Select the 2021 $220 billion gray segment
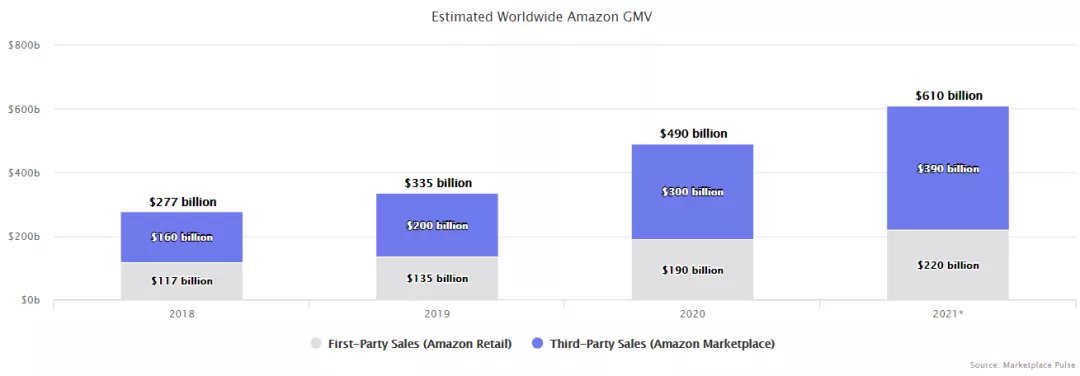The width and height of the screenshot is (1080, 376). click(948, 265)
